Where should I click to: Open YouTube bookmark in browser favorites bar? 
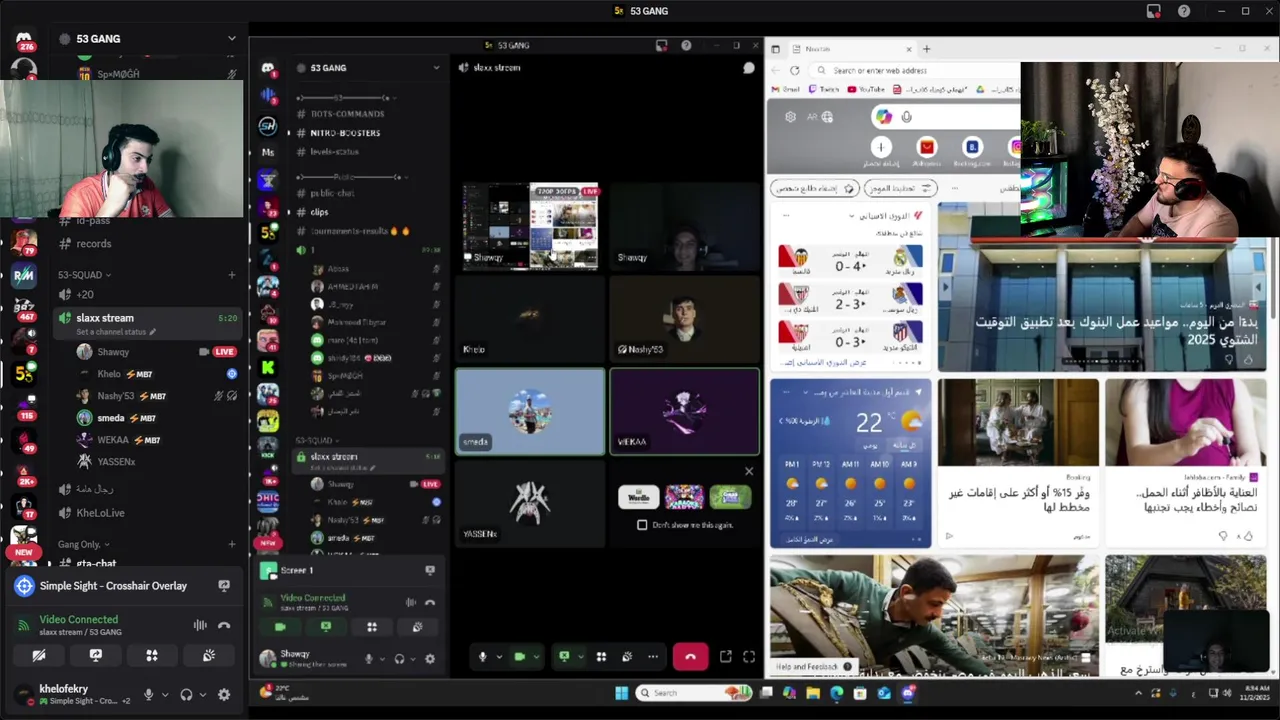[x=866, y=90]
